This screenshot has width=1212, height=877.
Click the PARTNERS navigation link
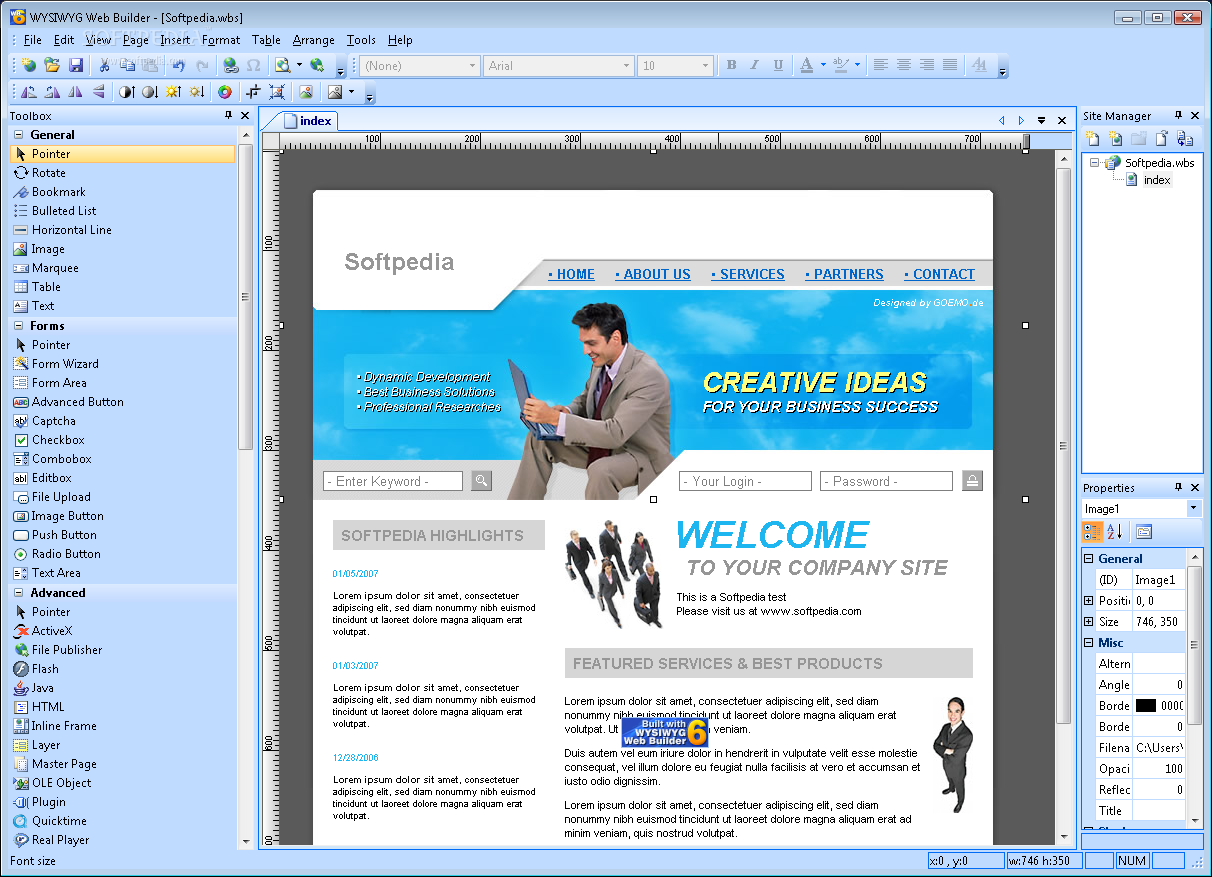tap(845, 274)
